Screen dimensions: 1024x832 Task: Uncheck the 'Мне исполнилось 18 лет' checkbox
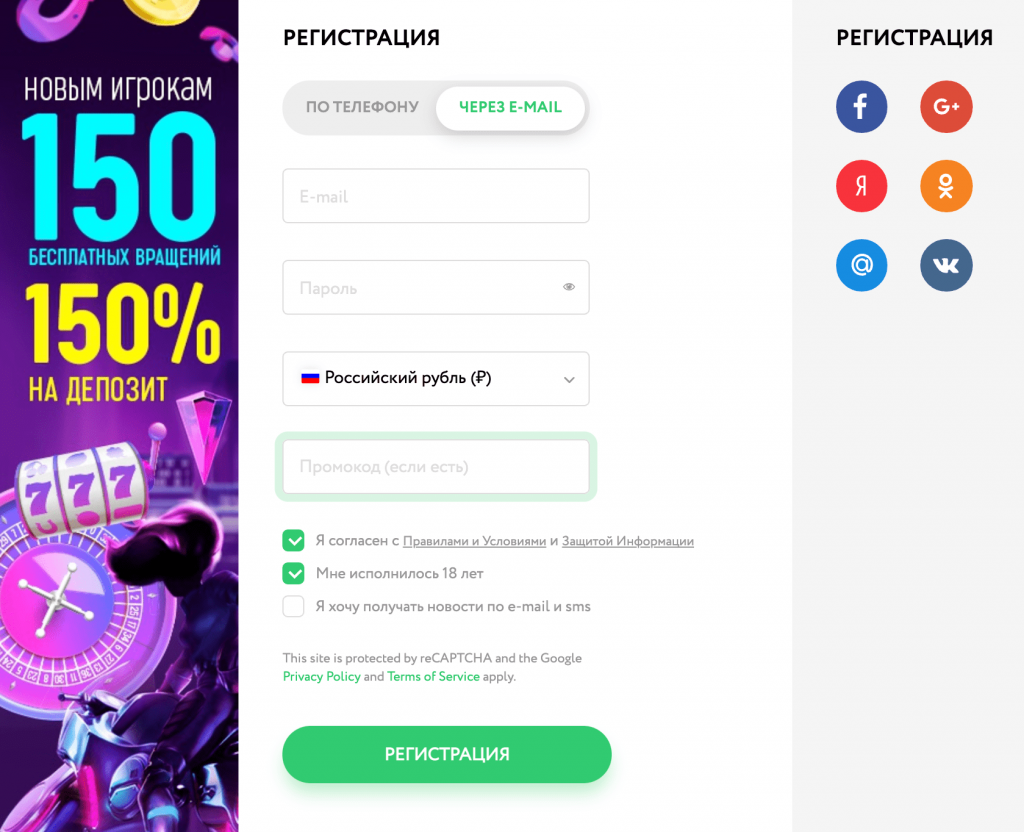[x=293, y=573]
